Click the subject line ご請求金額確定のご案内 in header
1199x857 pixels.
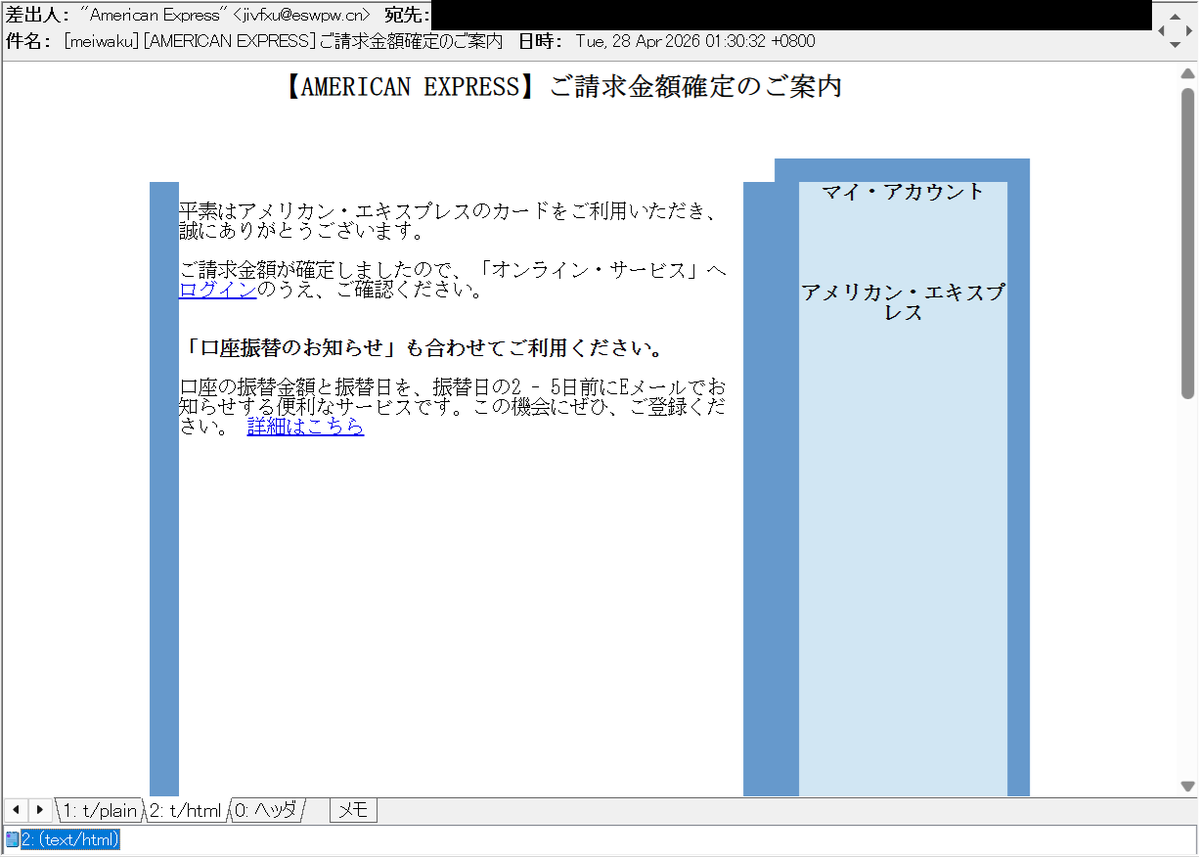click(x=411, y=41)
